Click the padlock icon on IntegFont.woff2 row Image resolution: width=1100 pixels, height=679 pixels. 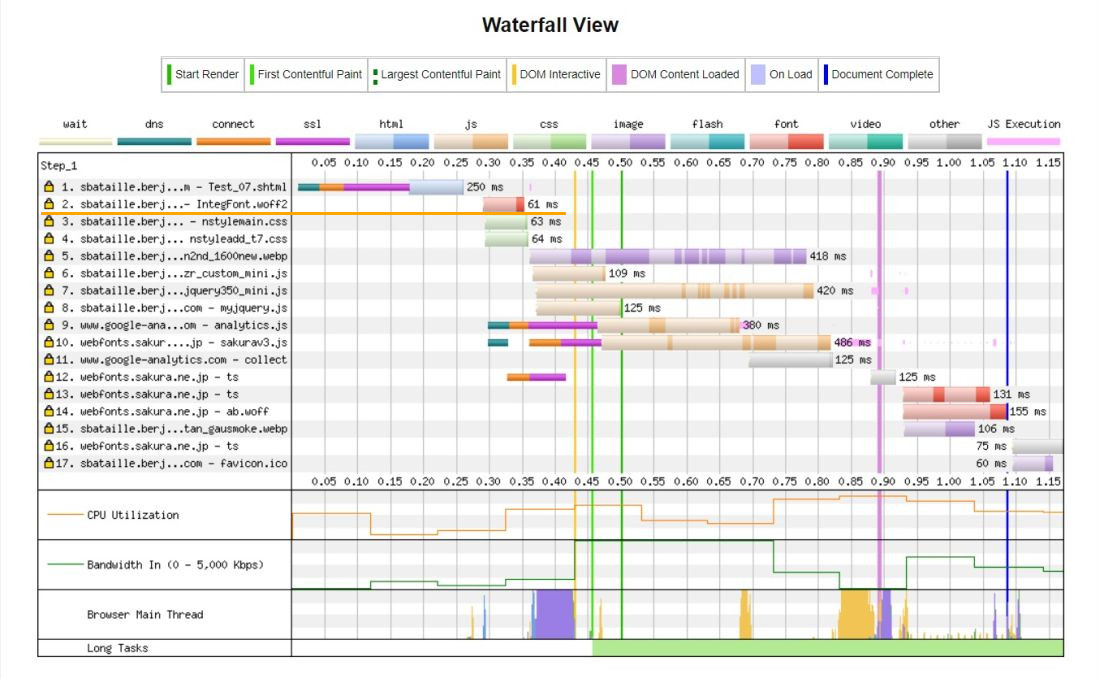[48, 204]
